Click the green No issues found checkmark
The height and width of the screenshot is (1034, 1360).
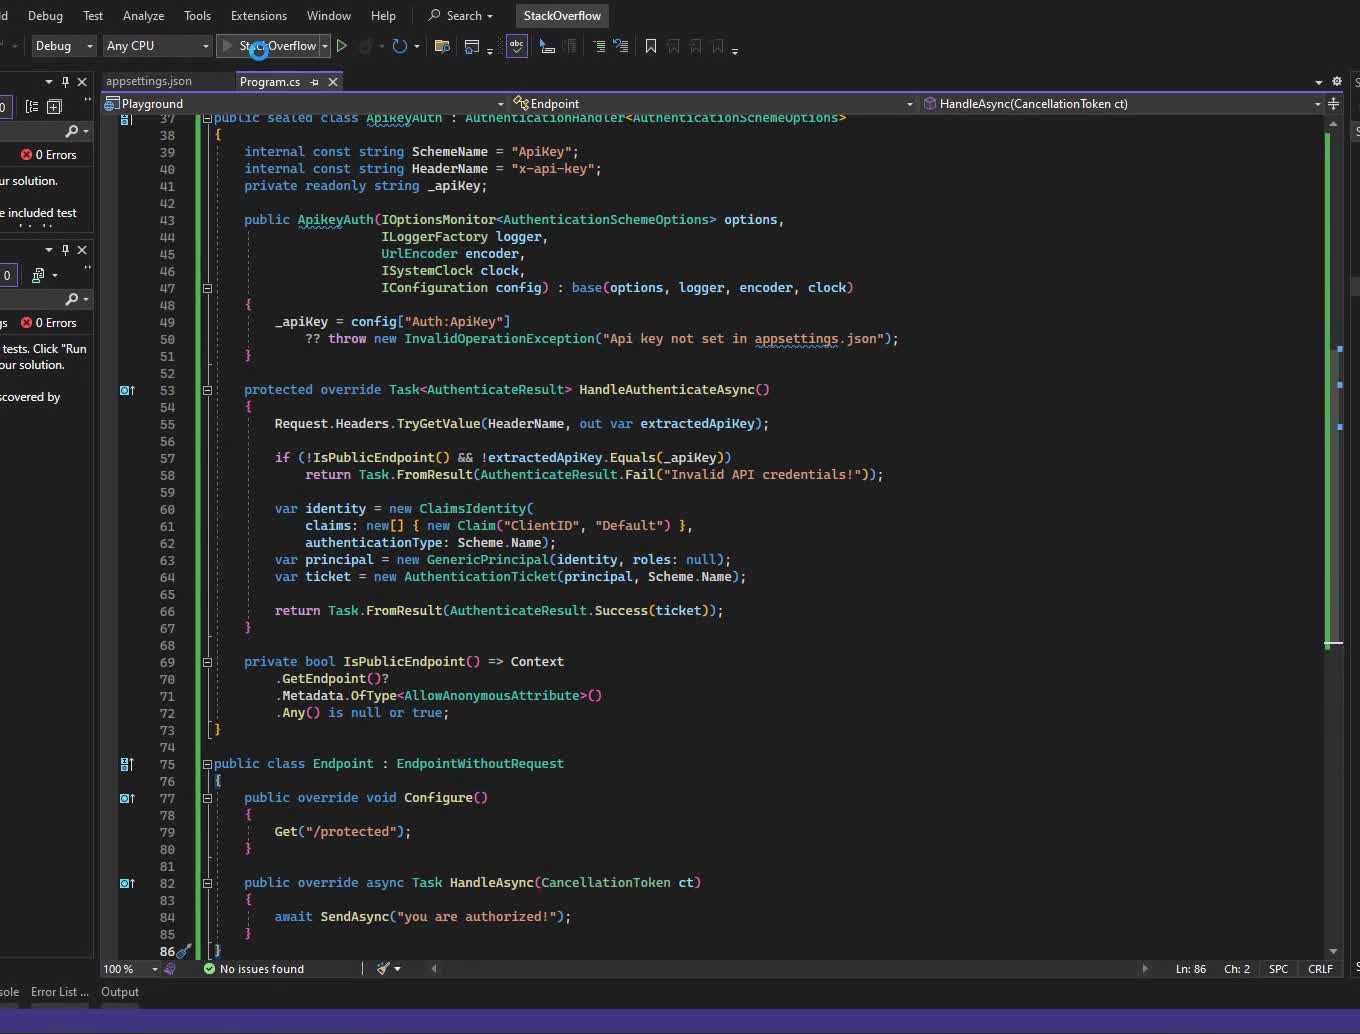209,968
